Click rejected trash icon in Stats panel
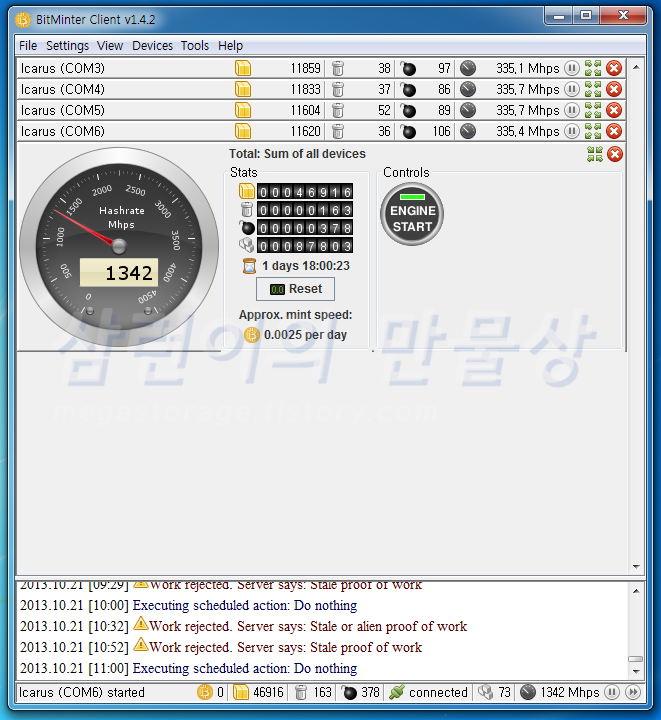Screen dimensions: 661x720 (x=247, y=209)
